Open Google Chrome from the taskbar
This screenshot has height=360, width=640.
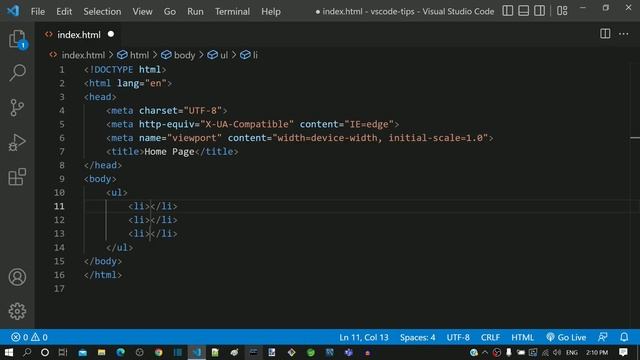click(158, 352)
